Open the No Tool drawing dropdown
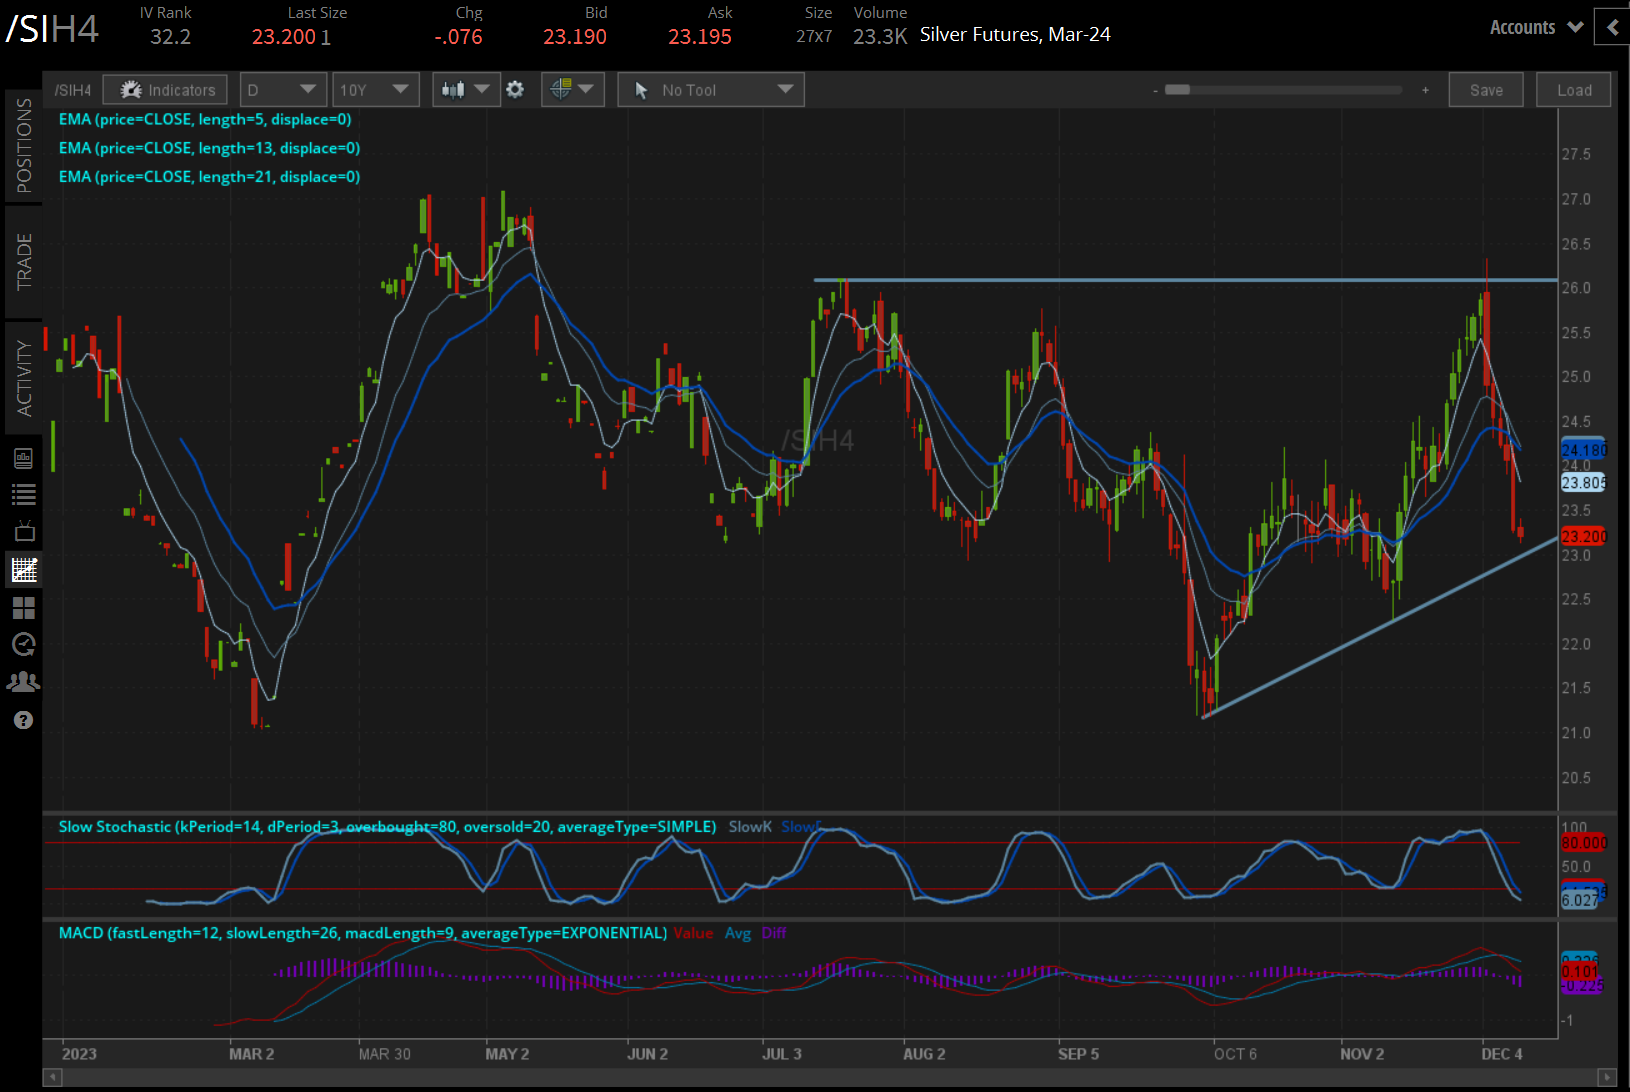The image size is (1630, 1092). tap(711, 90)
